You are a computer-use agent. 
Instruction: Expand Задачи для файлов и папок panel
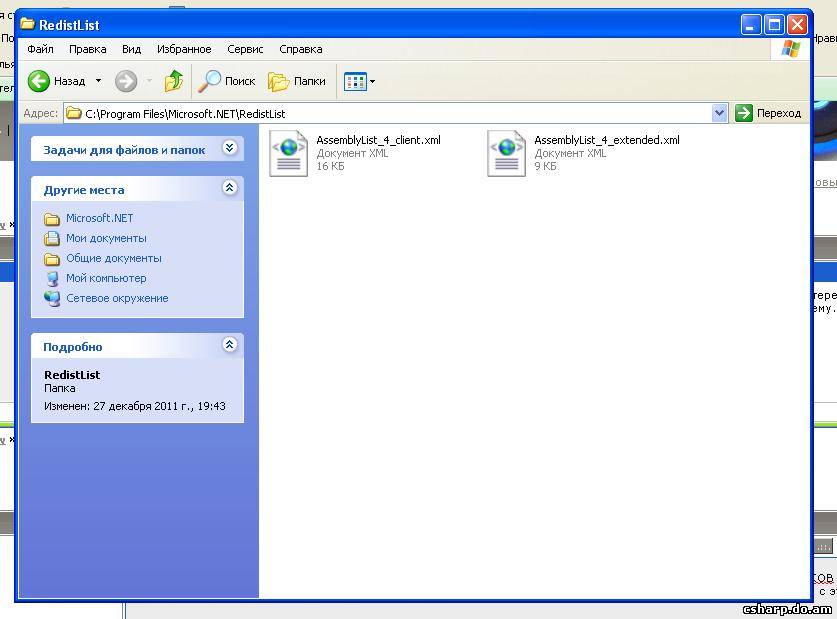(x=230, y=148)
